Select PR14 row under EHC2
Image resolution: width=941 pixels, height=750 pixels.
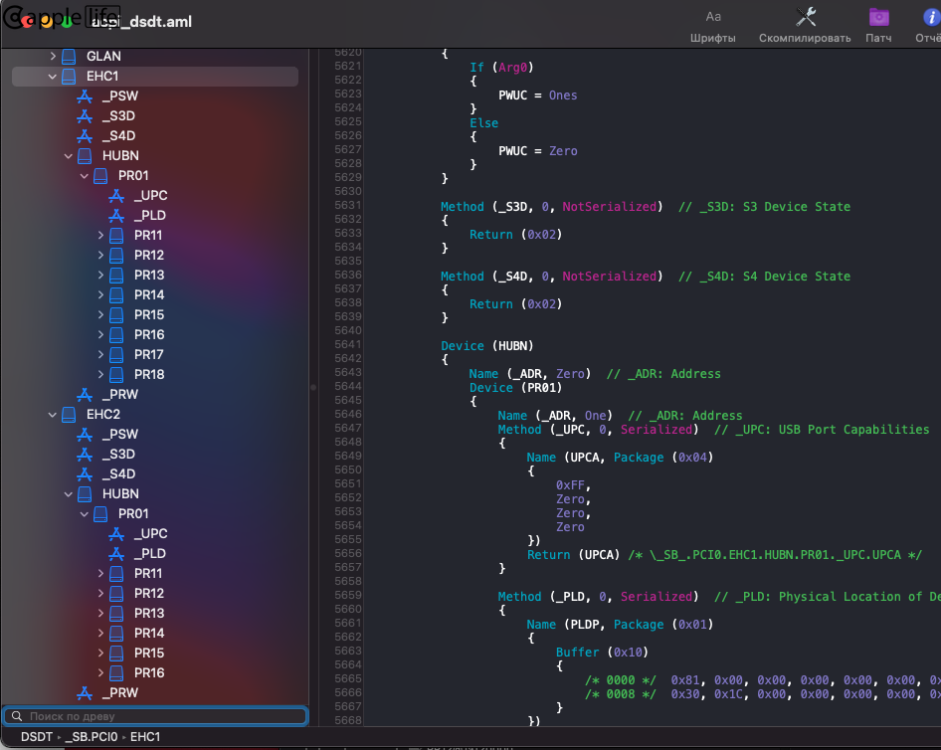coord(155,633)
